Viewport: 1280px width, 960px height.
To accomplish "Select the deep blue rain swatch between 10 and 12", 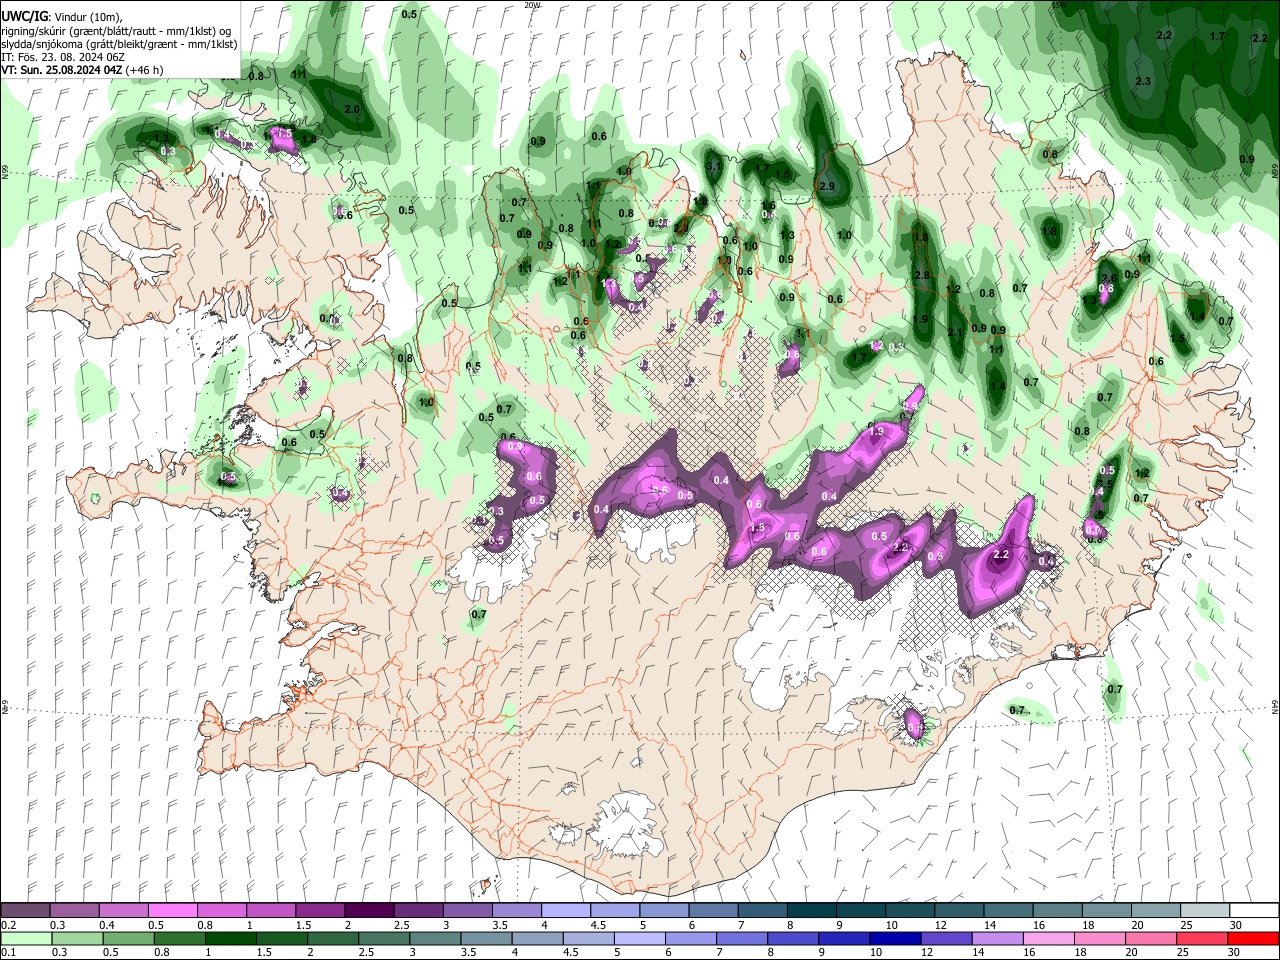I will (x=894, y=938).
